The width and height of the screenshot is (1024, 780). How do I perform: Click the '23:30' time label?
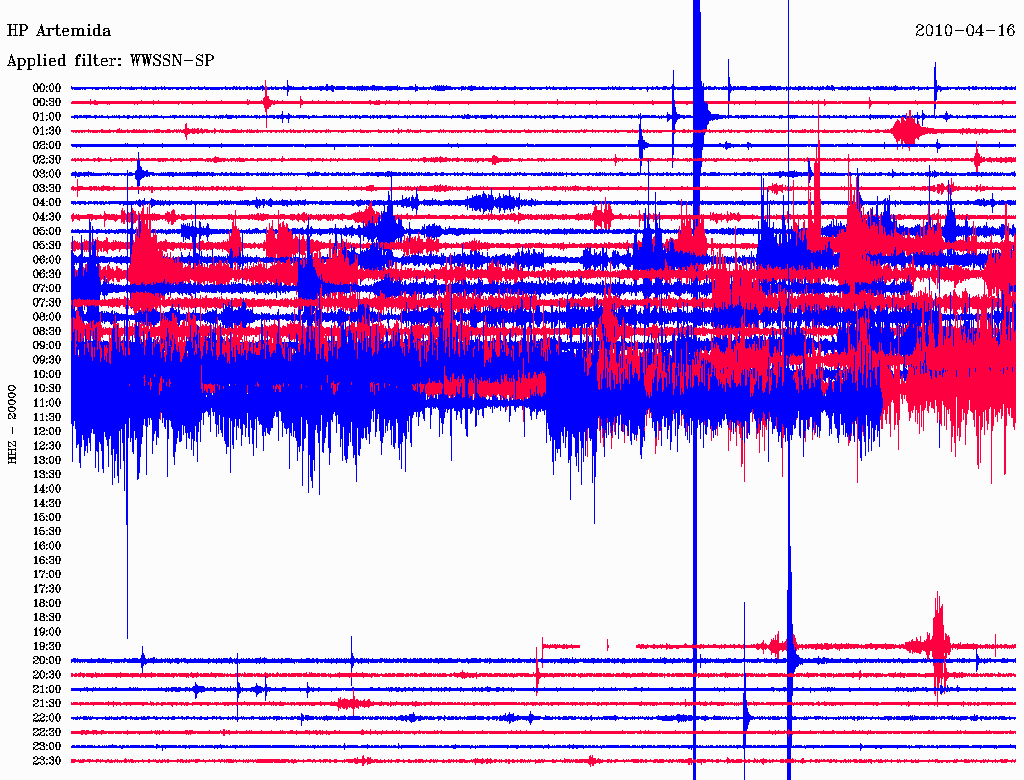tap(47, 761)
